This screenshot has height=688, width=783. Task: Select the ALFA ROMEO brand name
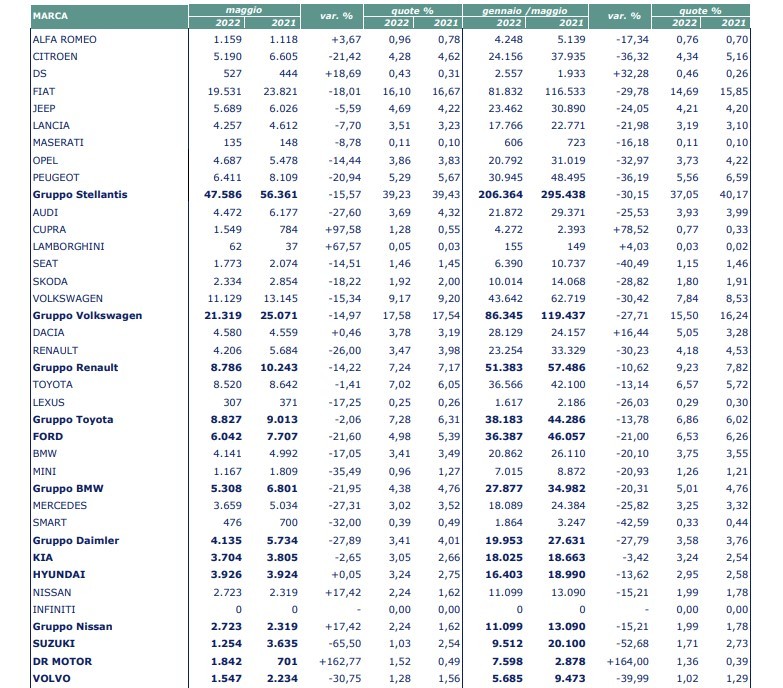tap(64, 39)
